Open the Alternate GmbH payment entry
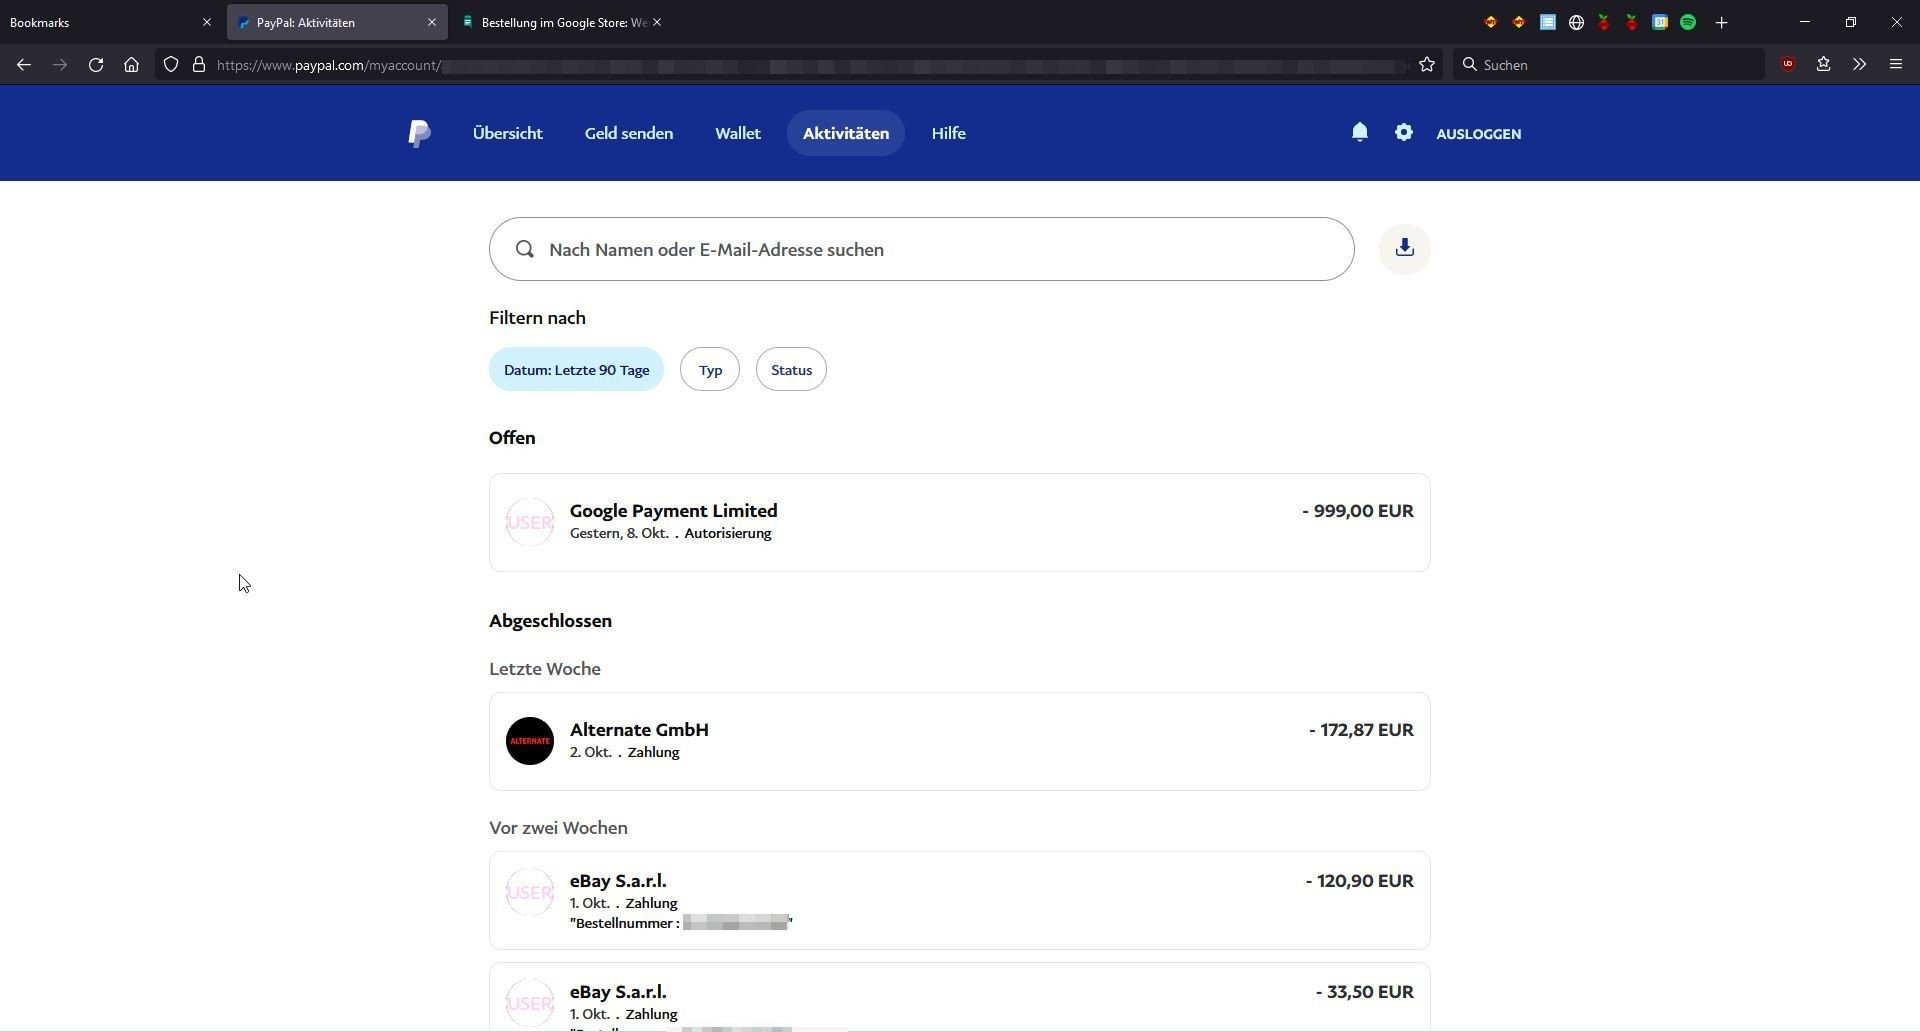Viewport: 1920px width, 1032px height. (x=959, y=741)
